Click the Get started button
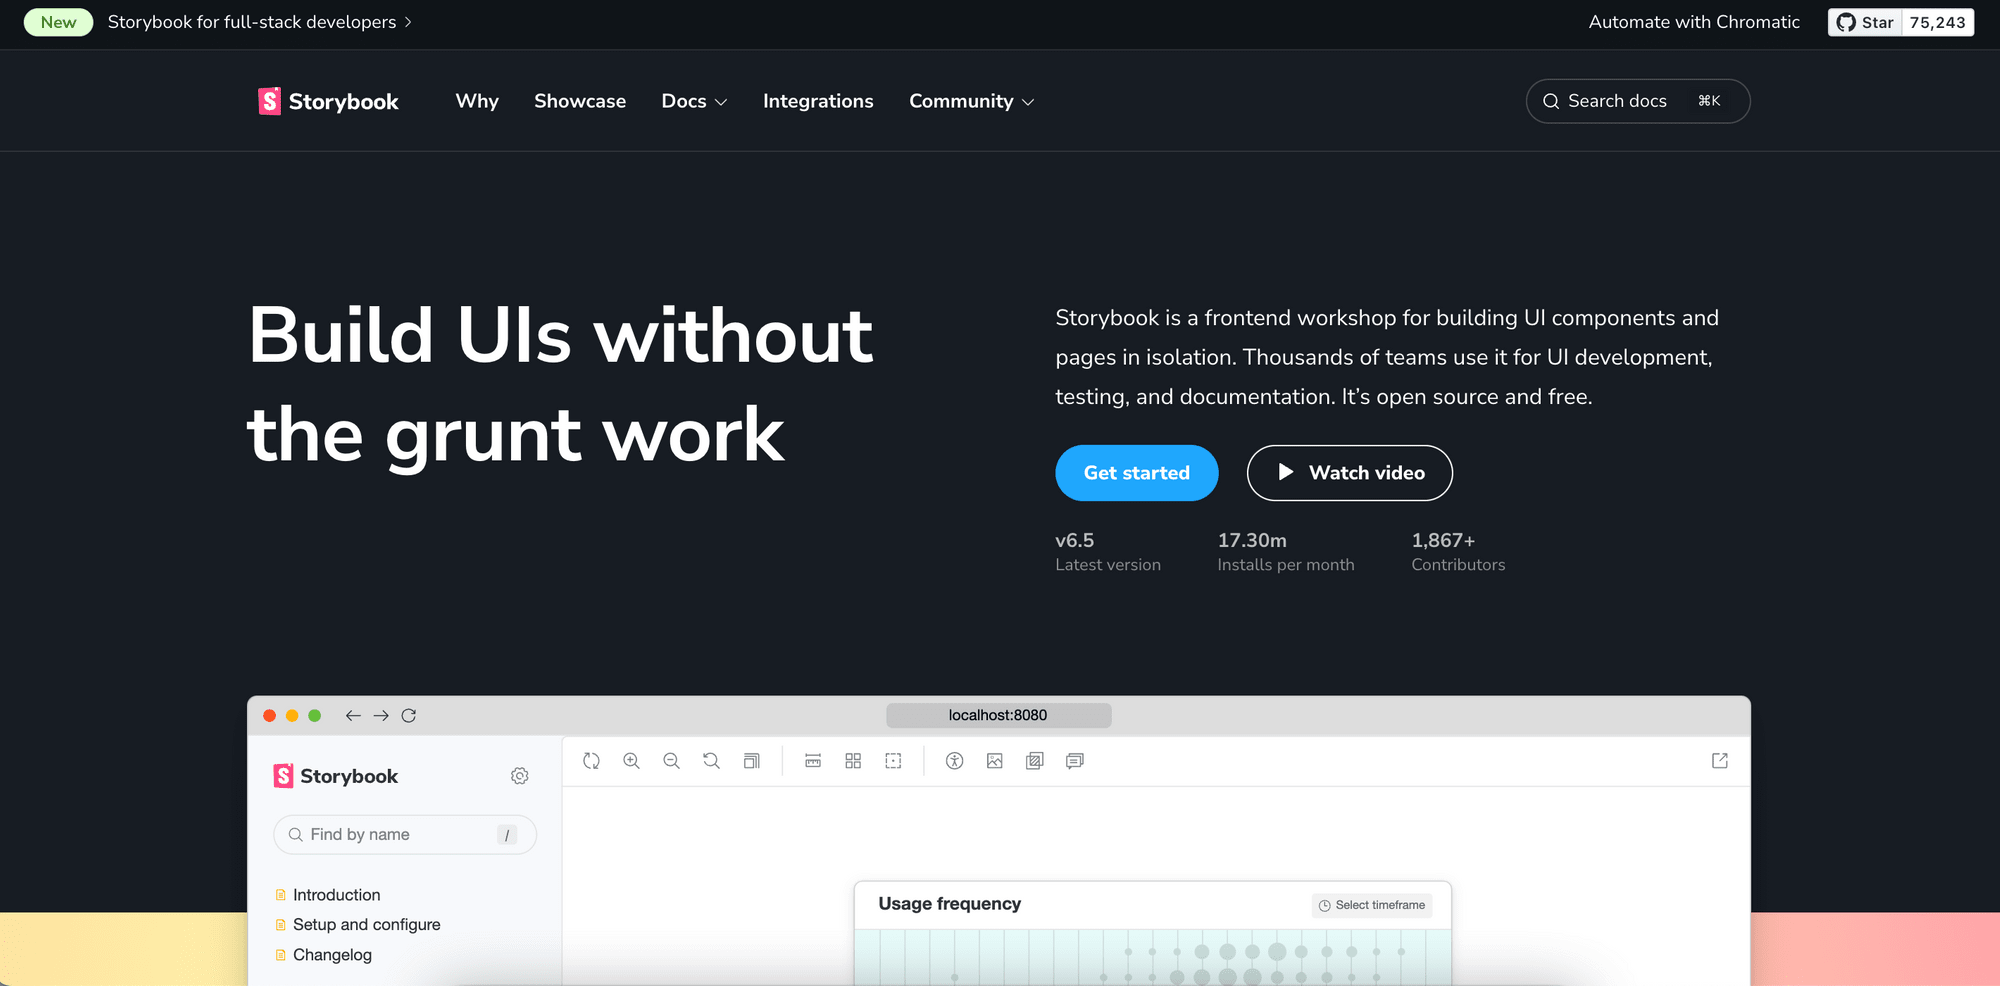The height and width of the screenshot is (986, 2000). click(1137, 473)
